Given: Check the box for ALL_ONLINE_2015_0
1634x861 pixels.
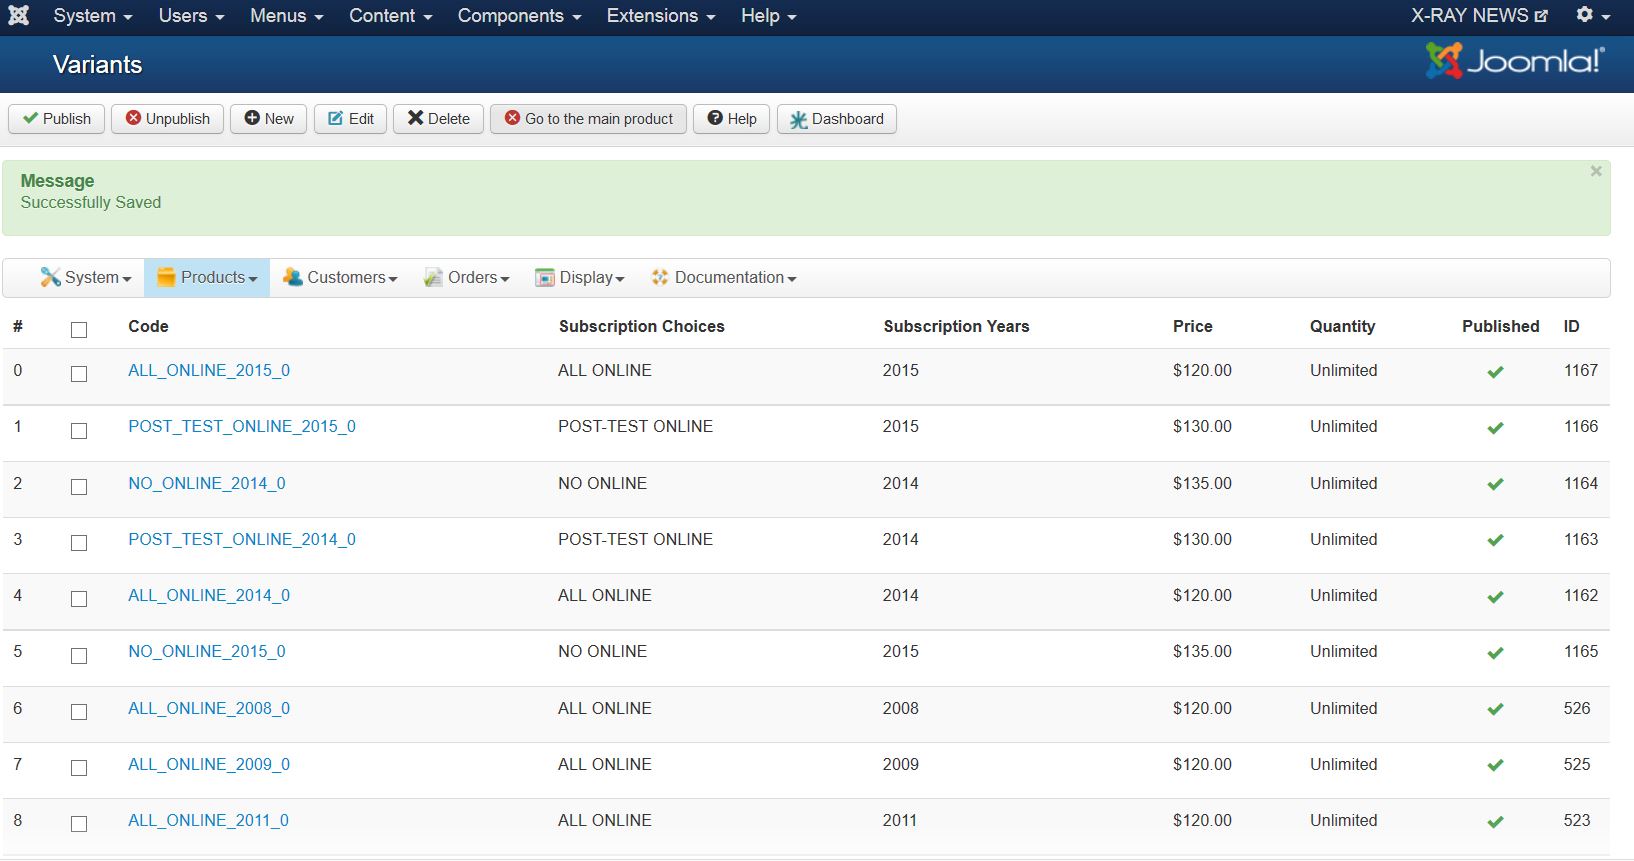Looking at the screenshot, I should point(79,374).
